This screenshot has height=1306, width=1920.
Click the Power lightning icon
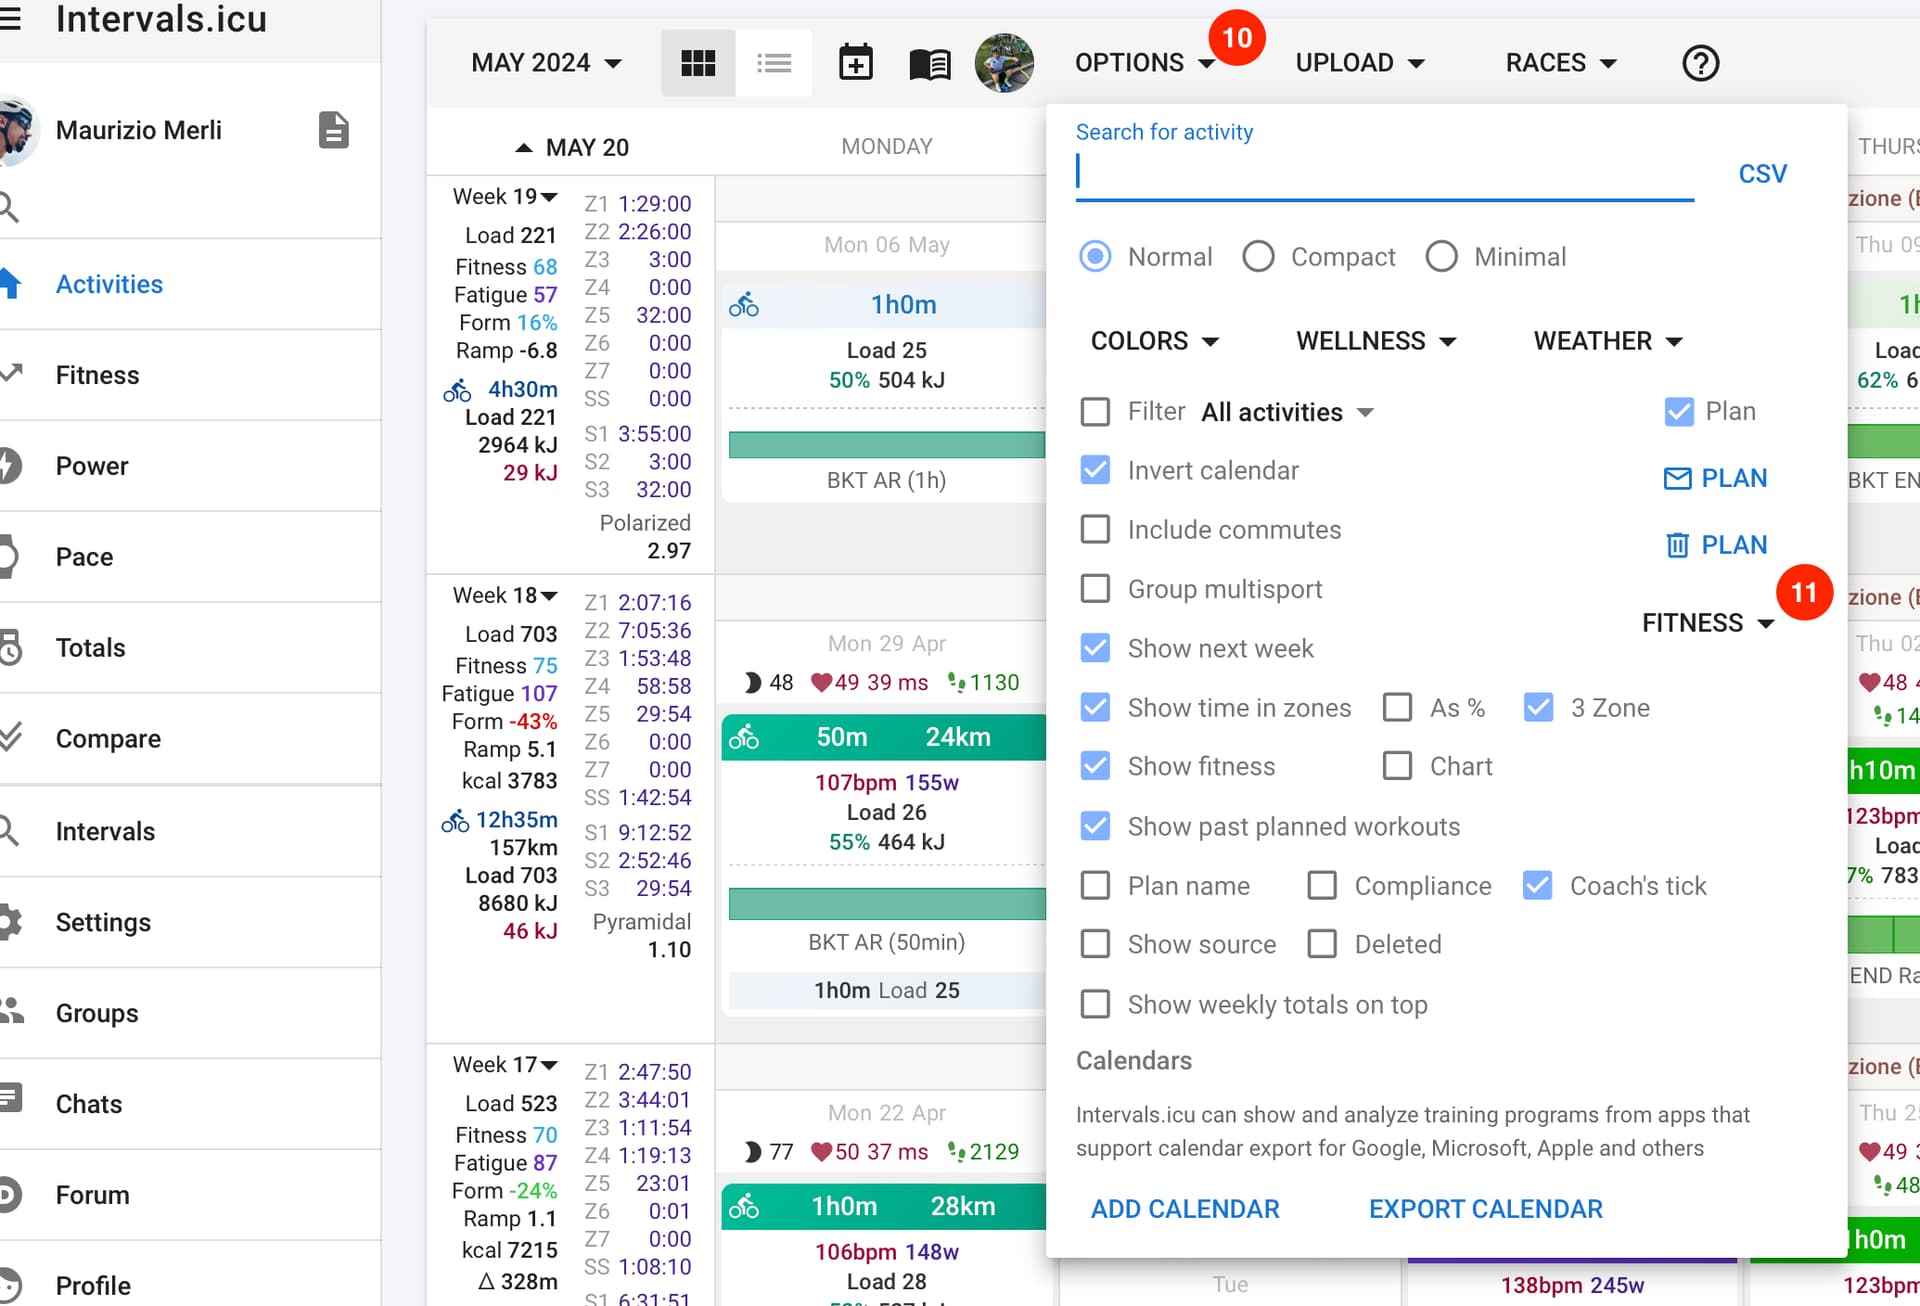10,465
